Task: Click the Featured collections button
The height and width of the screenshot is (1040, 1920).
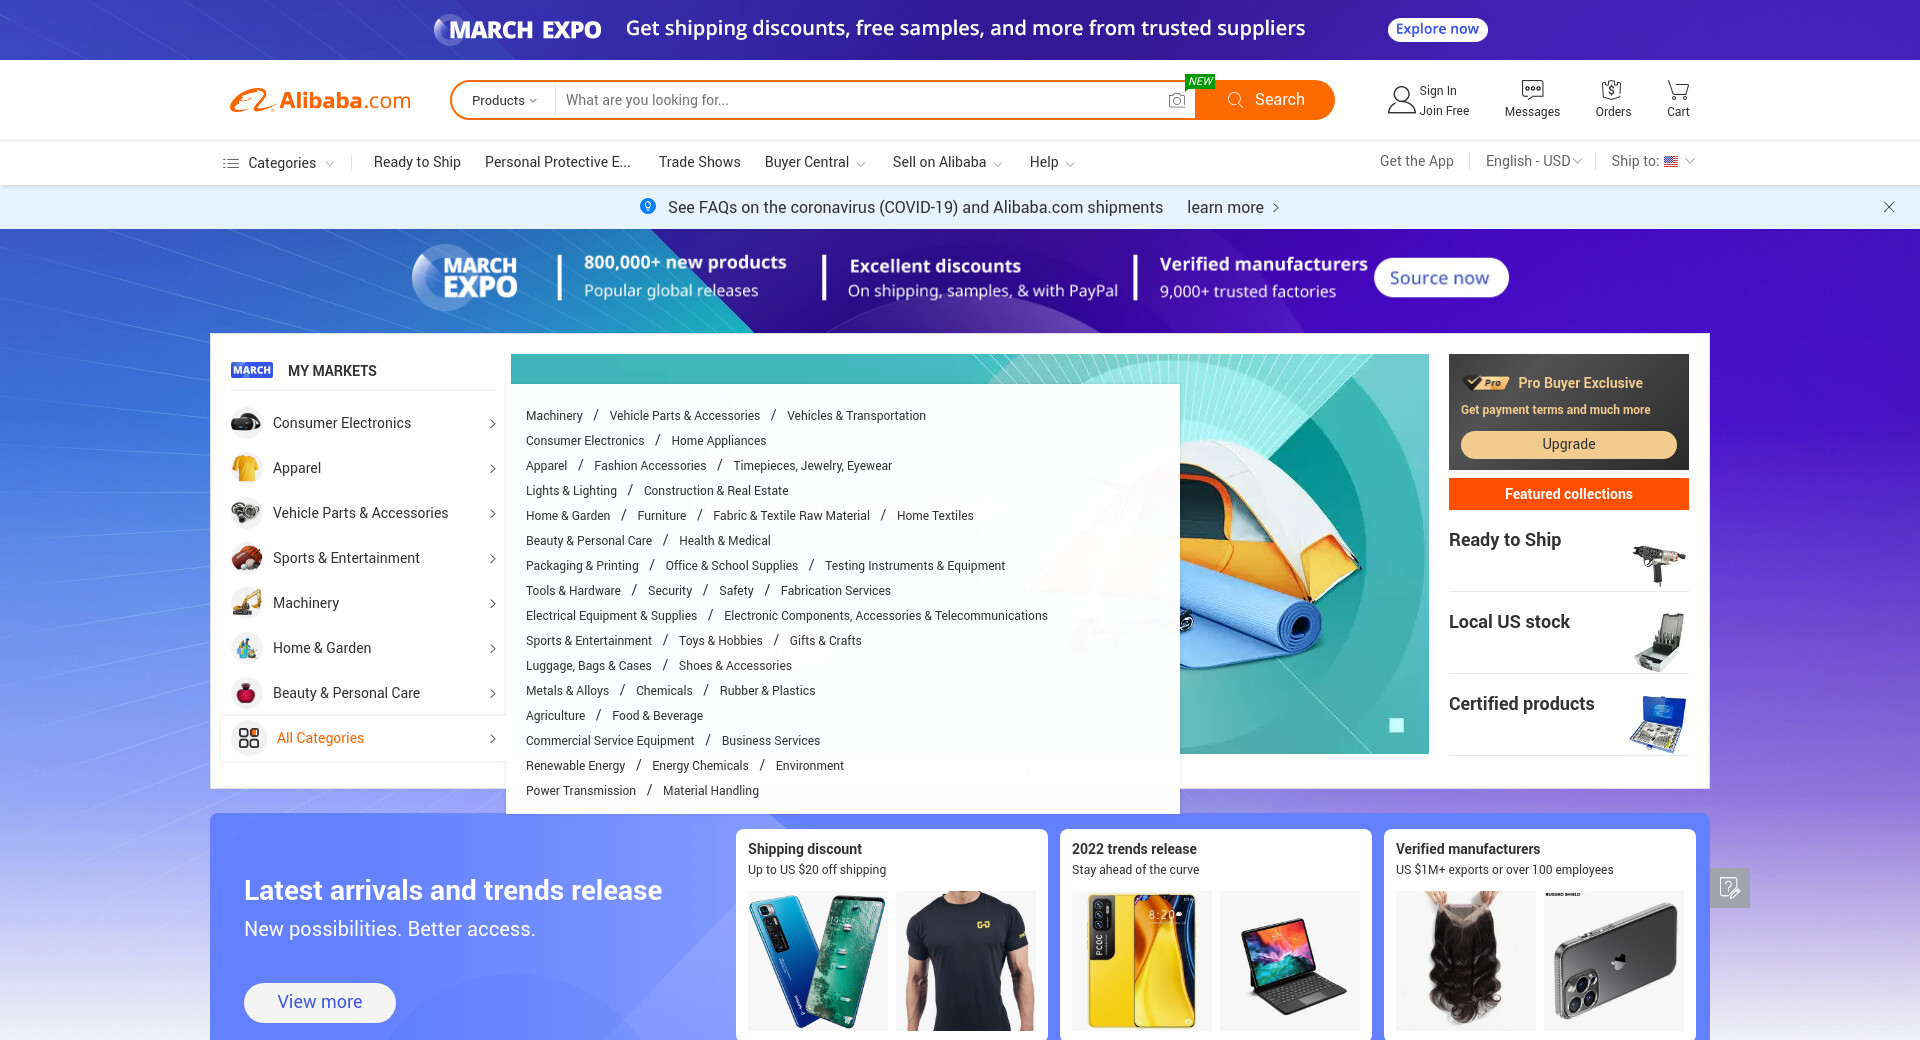Action: coord(1568,494)
